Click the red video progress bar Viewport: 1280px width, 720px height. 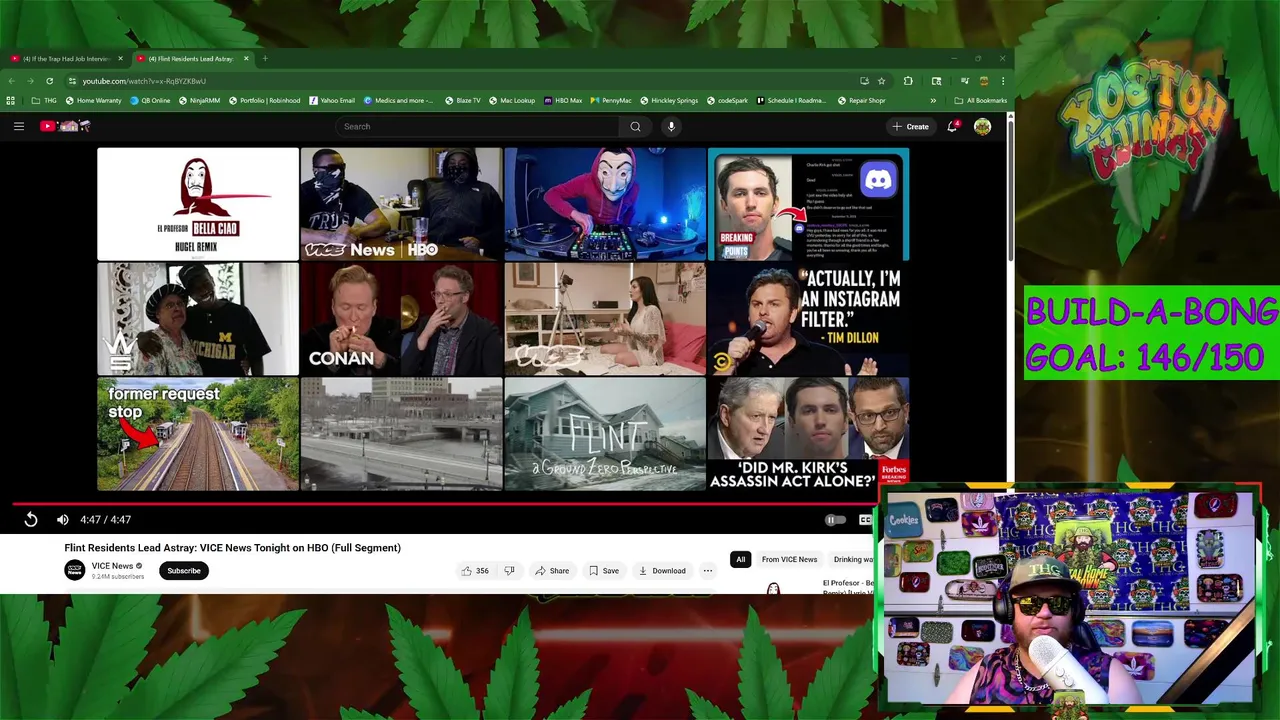pos(445,503)
